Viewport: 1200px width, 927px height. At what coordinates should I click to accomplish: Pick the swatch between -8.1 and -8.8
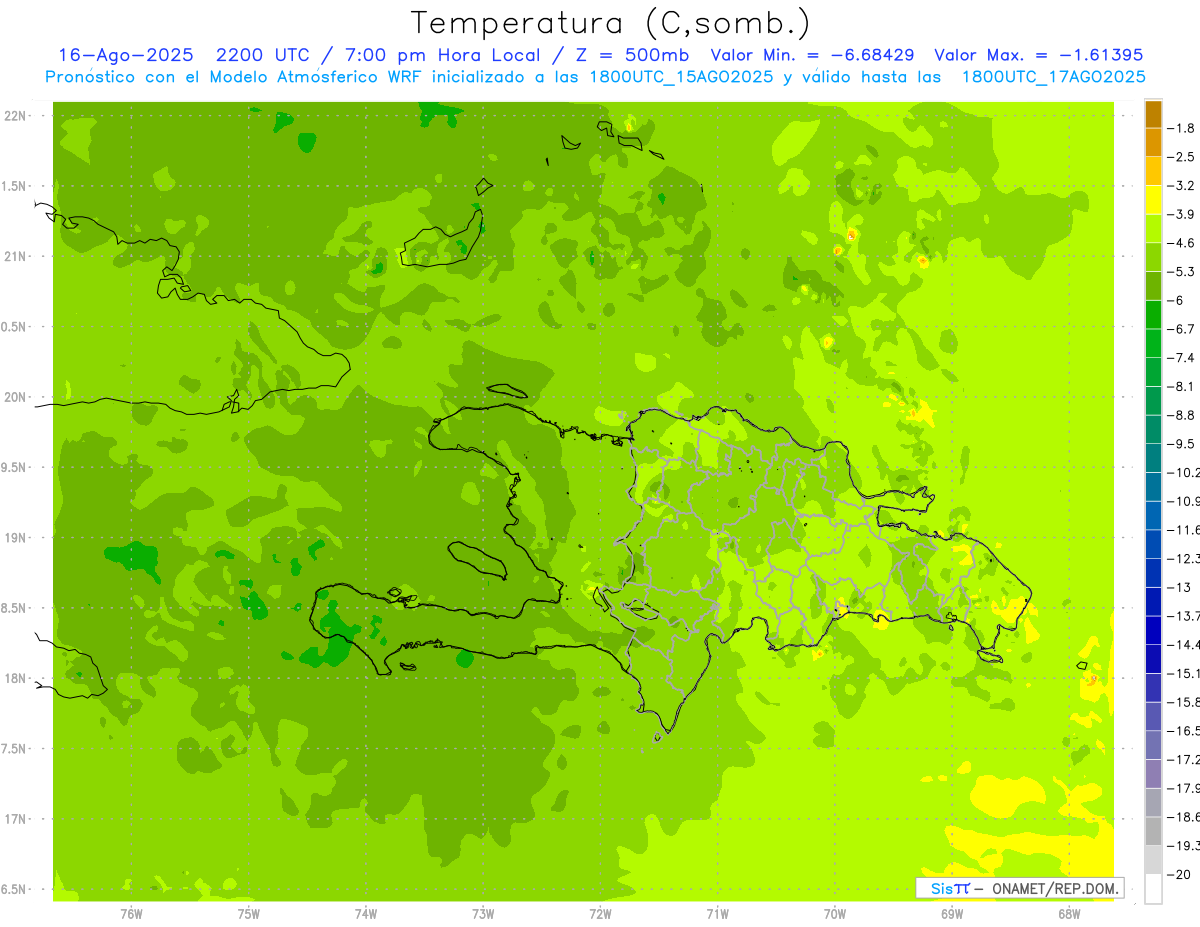tap(1153, 400)
